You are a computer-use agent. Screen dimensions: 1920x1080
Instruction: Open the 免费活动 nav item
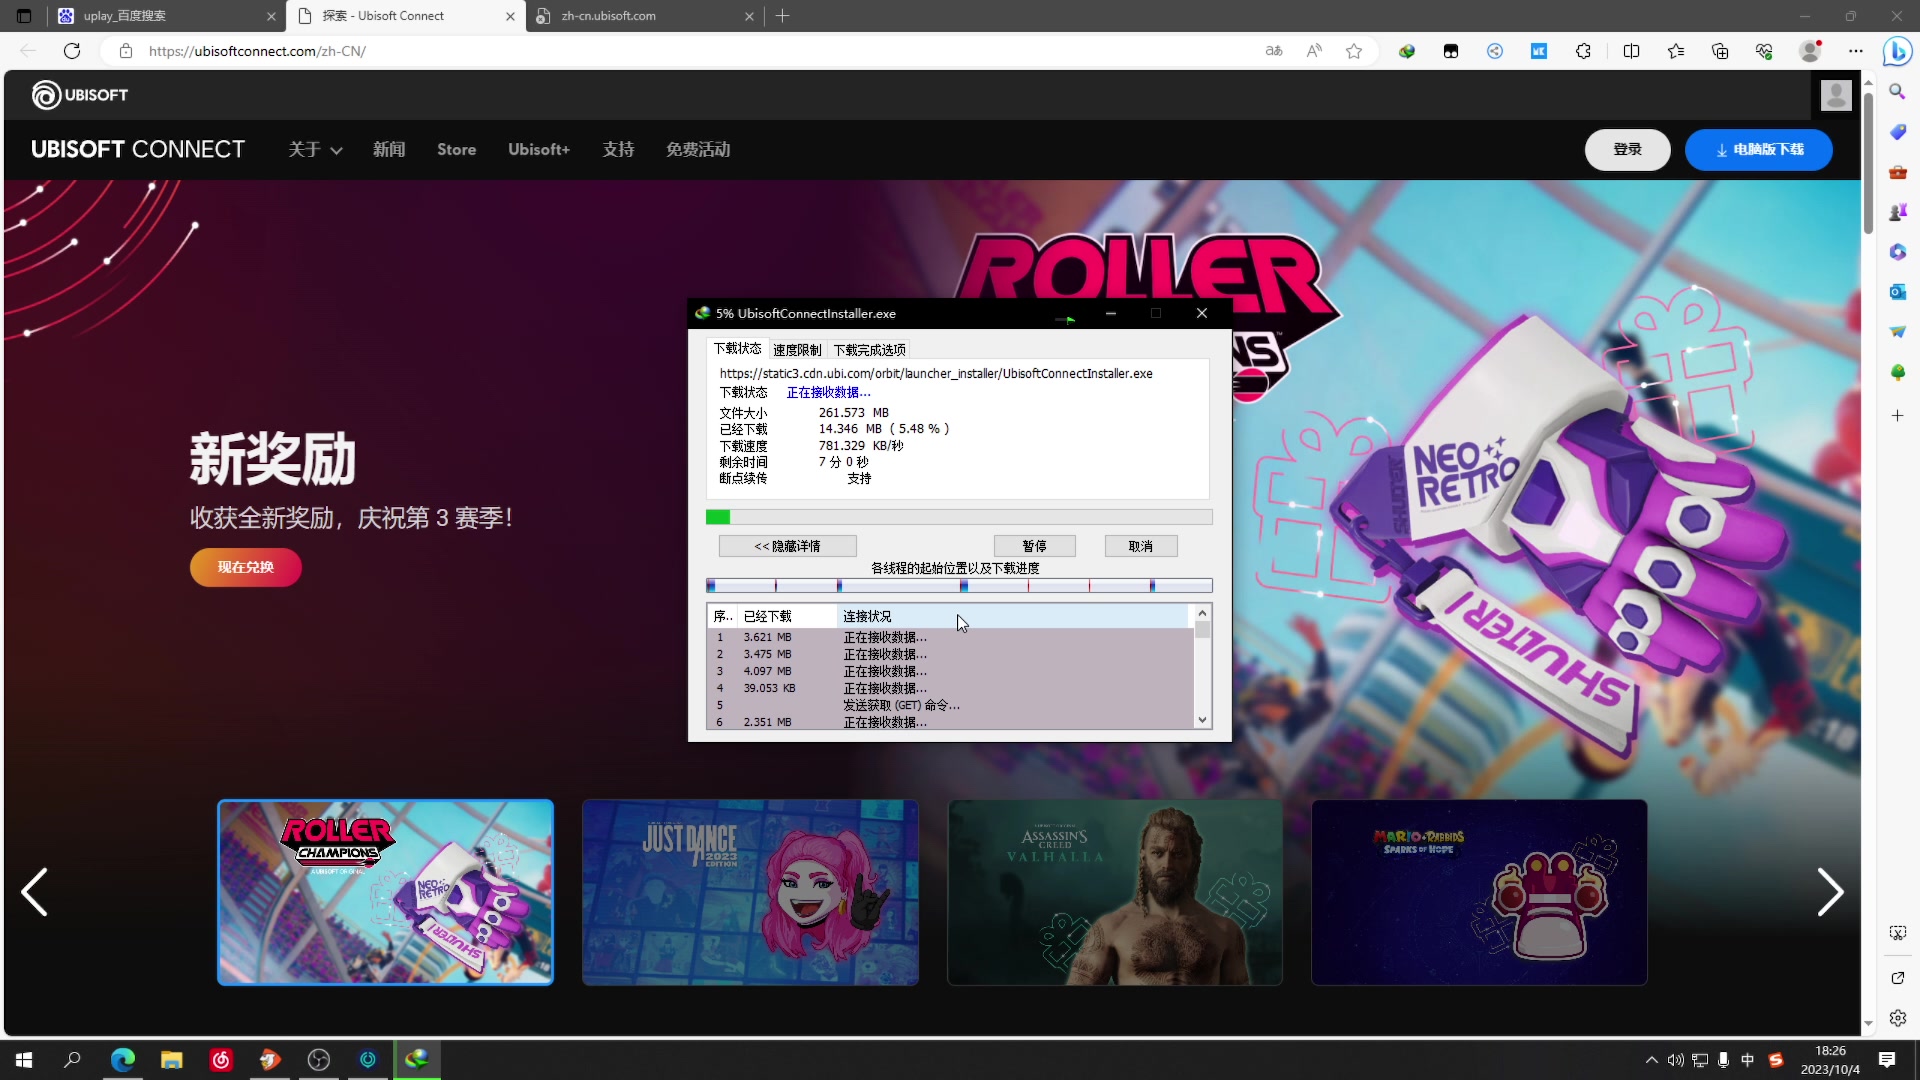(x=698, y=150)
